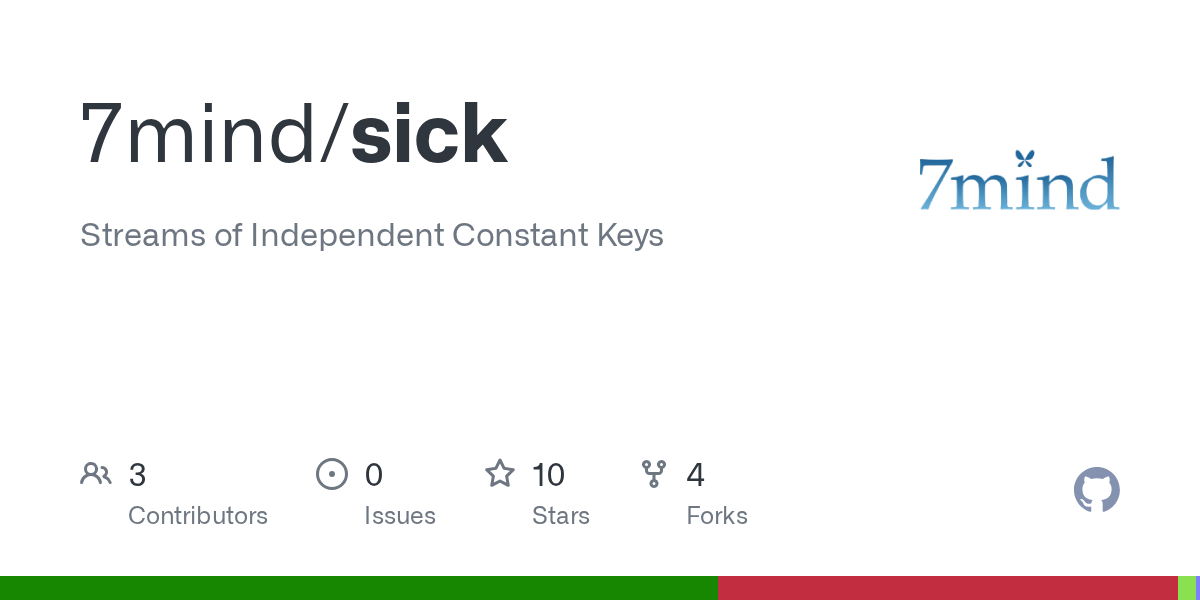Viewport: 1200px width, 600px height.
Task: Click the issues count "0"
Action: point(374,475)
